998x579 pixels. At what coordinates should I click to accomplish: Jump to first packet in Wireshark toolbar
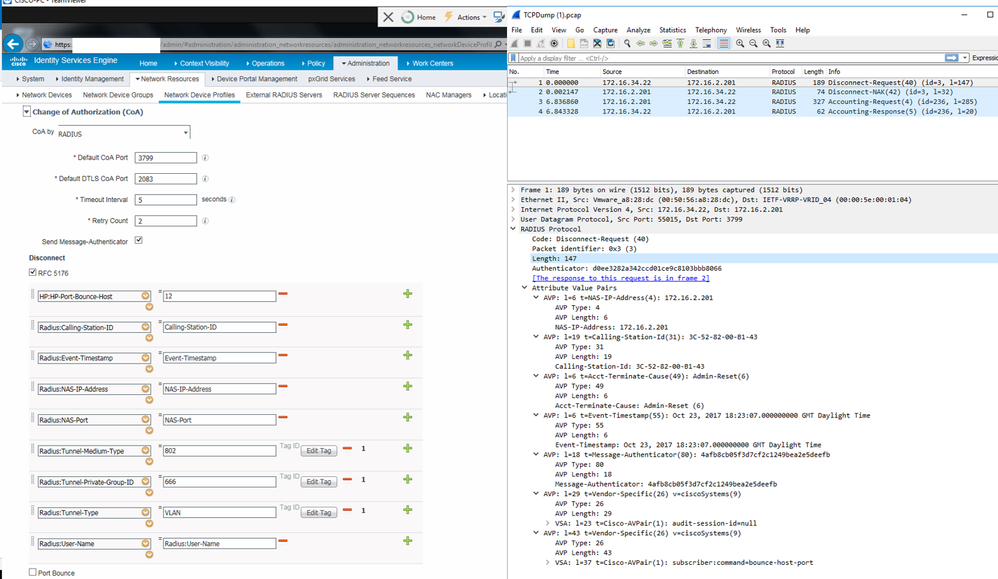[680, 43]
